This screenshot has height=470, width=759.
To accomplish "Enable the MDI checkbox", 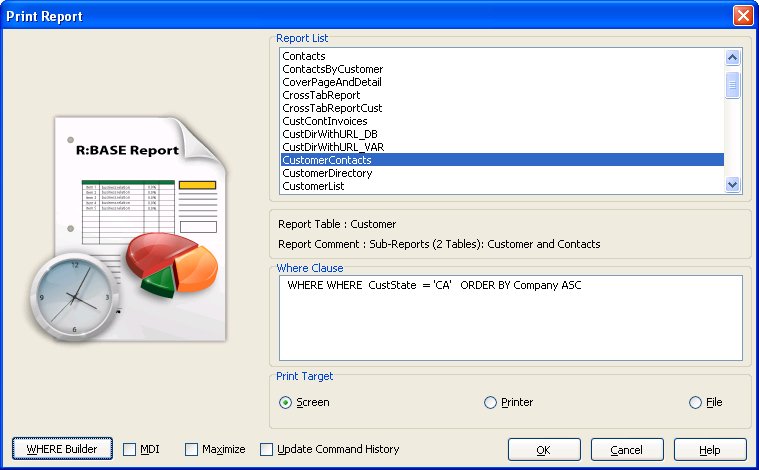I will click(x=130, y=450).
